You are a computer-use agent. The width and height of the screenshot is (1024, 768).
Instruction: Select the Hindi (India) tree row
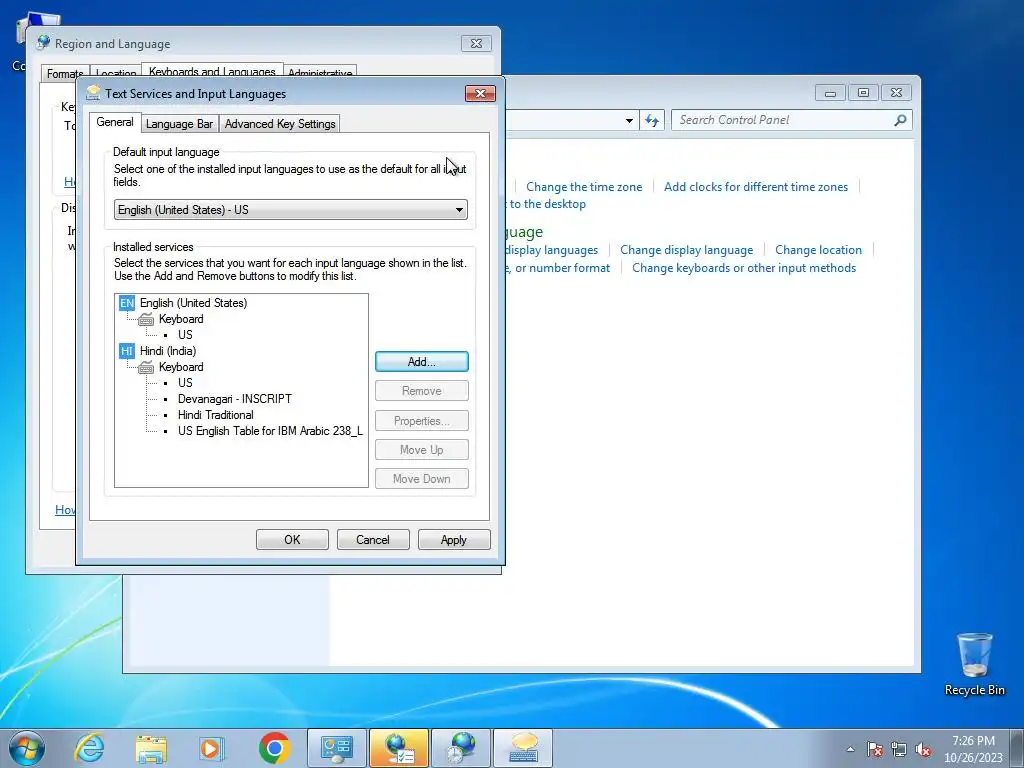[168, 351]
